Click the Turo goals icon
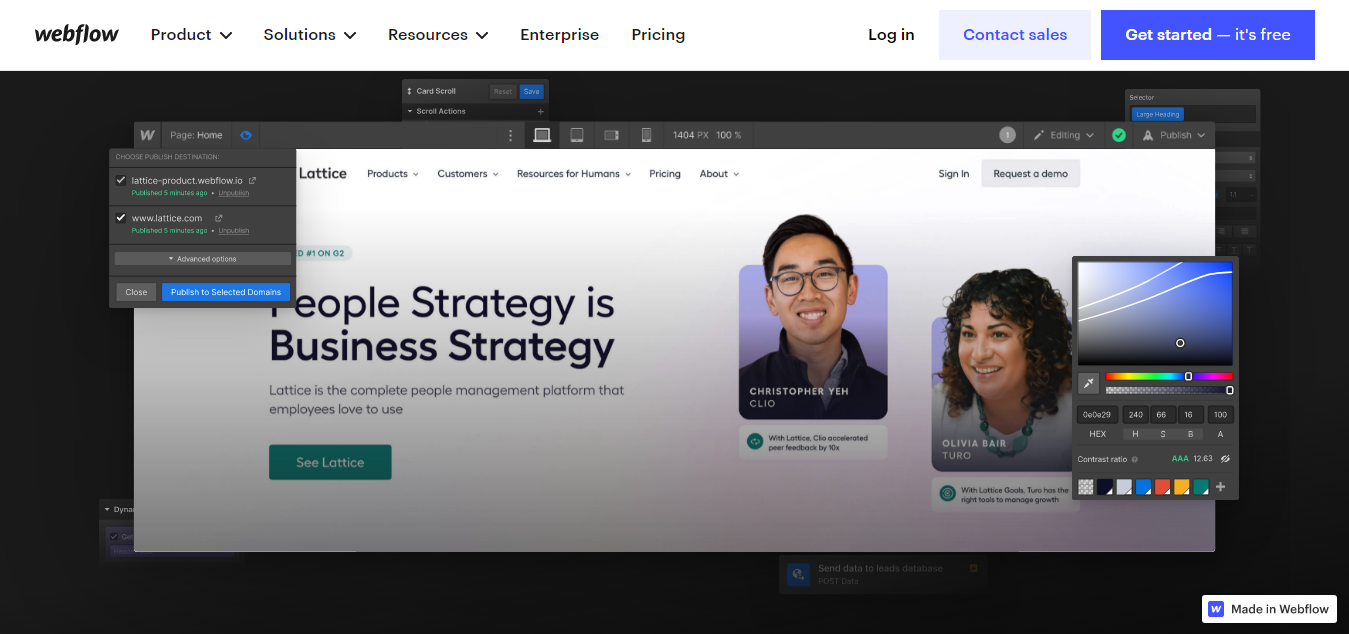 pos(947,493)
